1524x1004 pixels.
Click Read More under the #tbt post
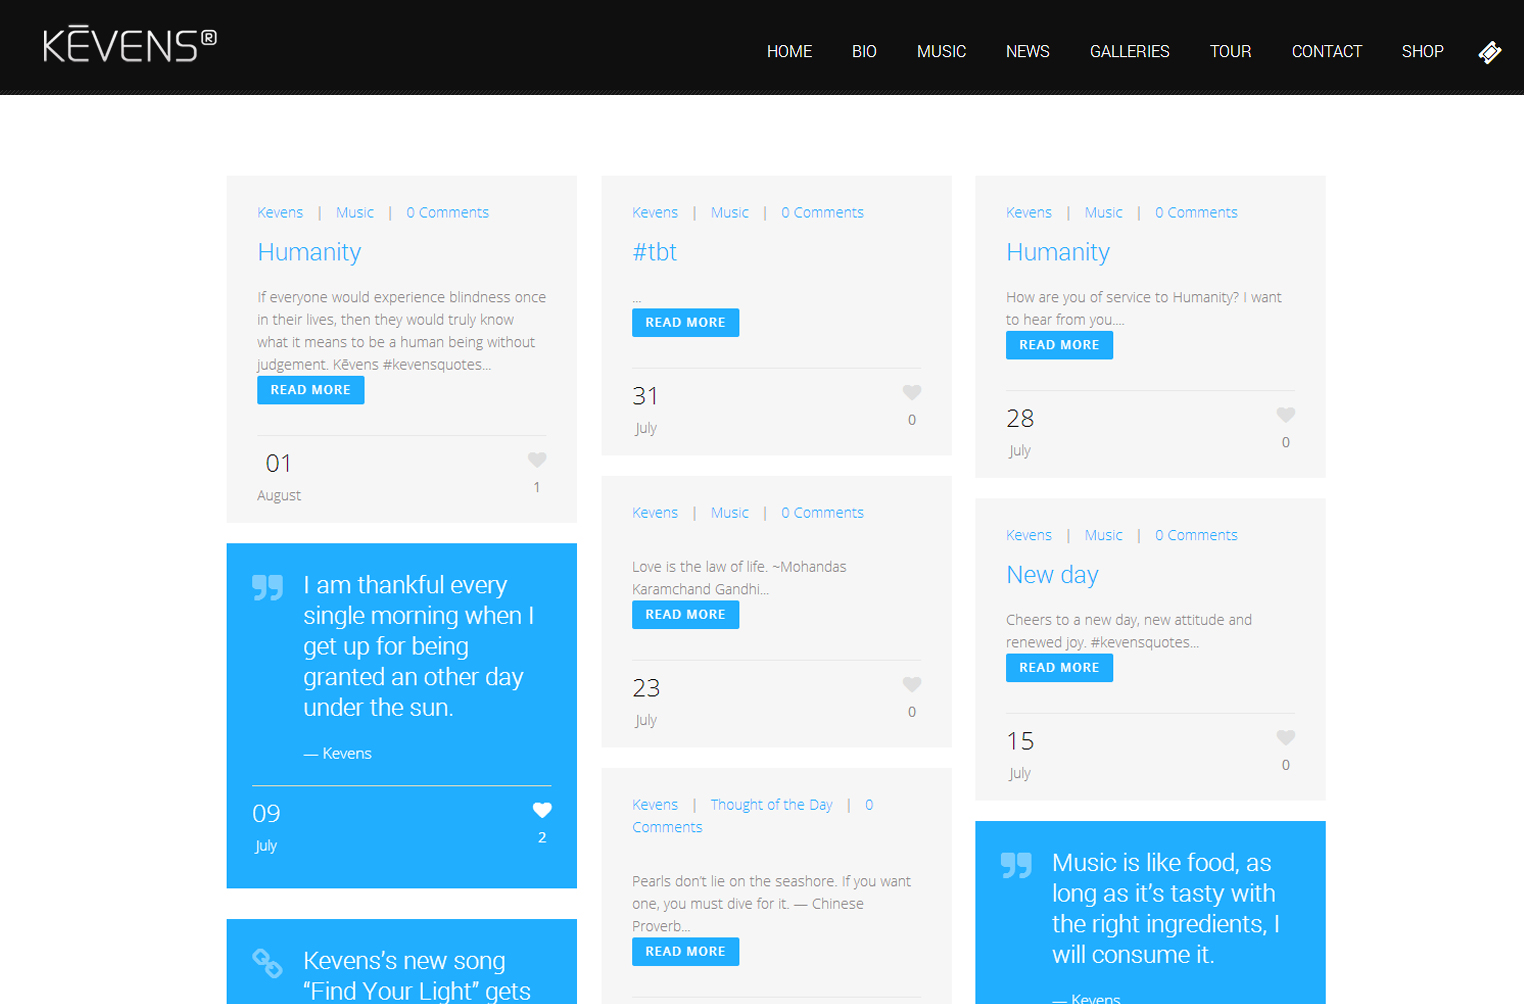coord(685,322)
